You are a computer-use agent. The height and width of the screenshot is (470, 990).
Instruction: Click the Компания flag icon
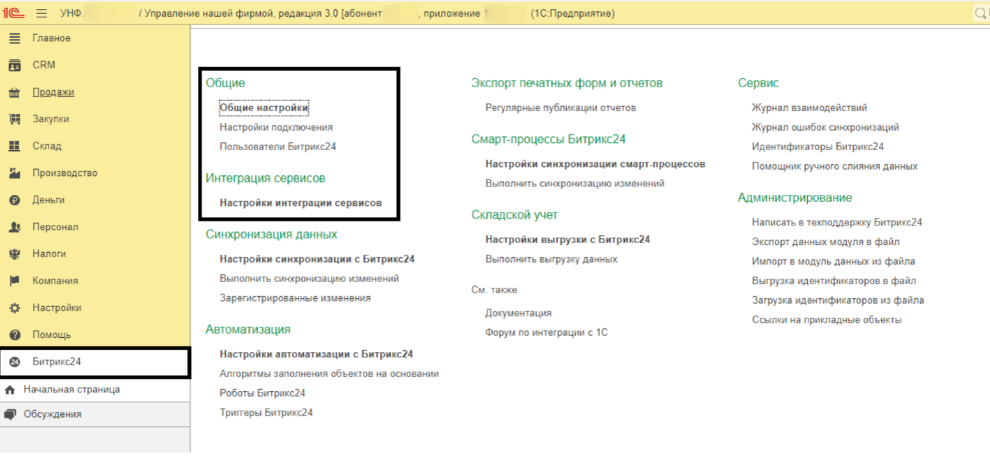click(15, 280)
